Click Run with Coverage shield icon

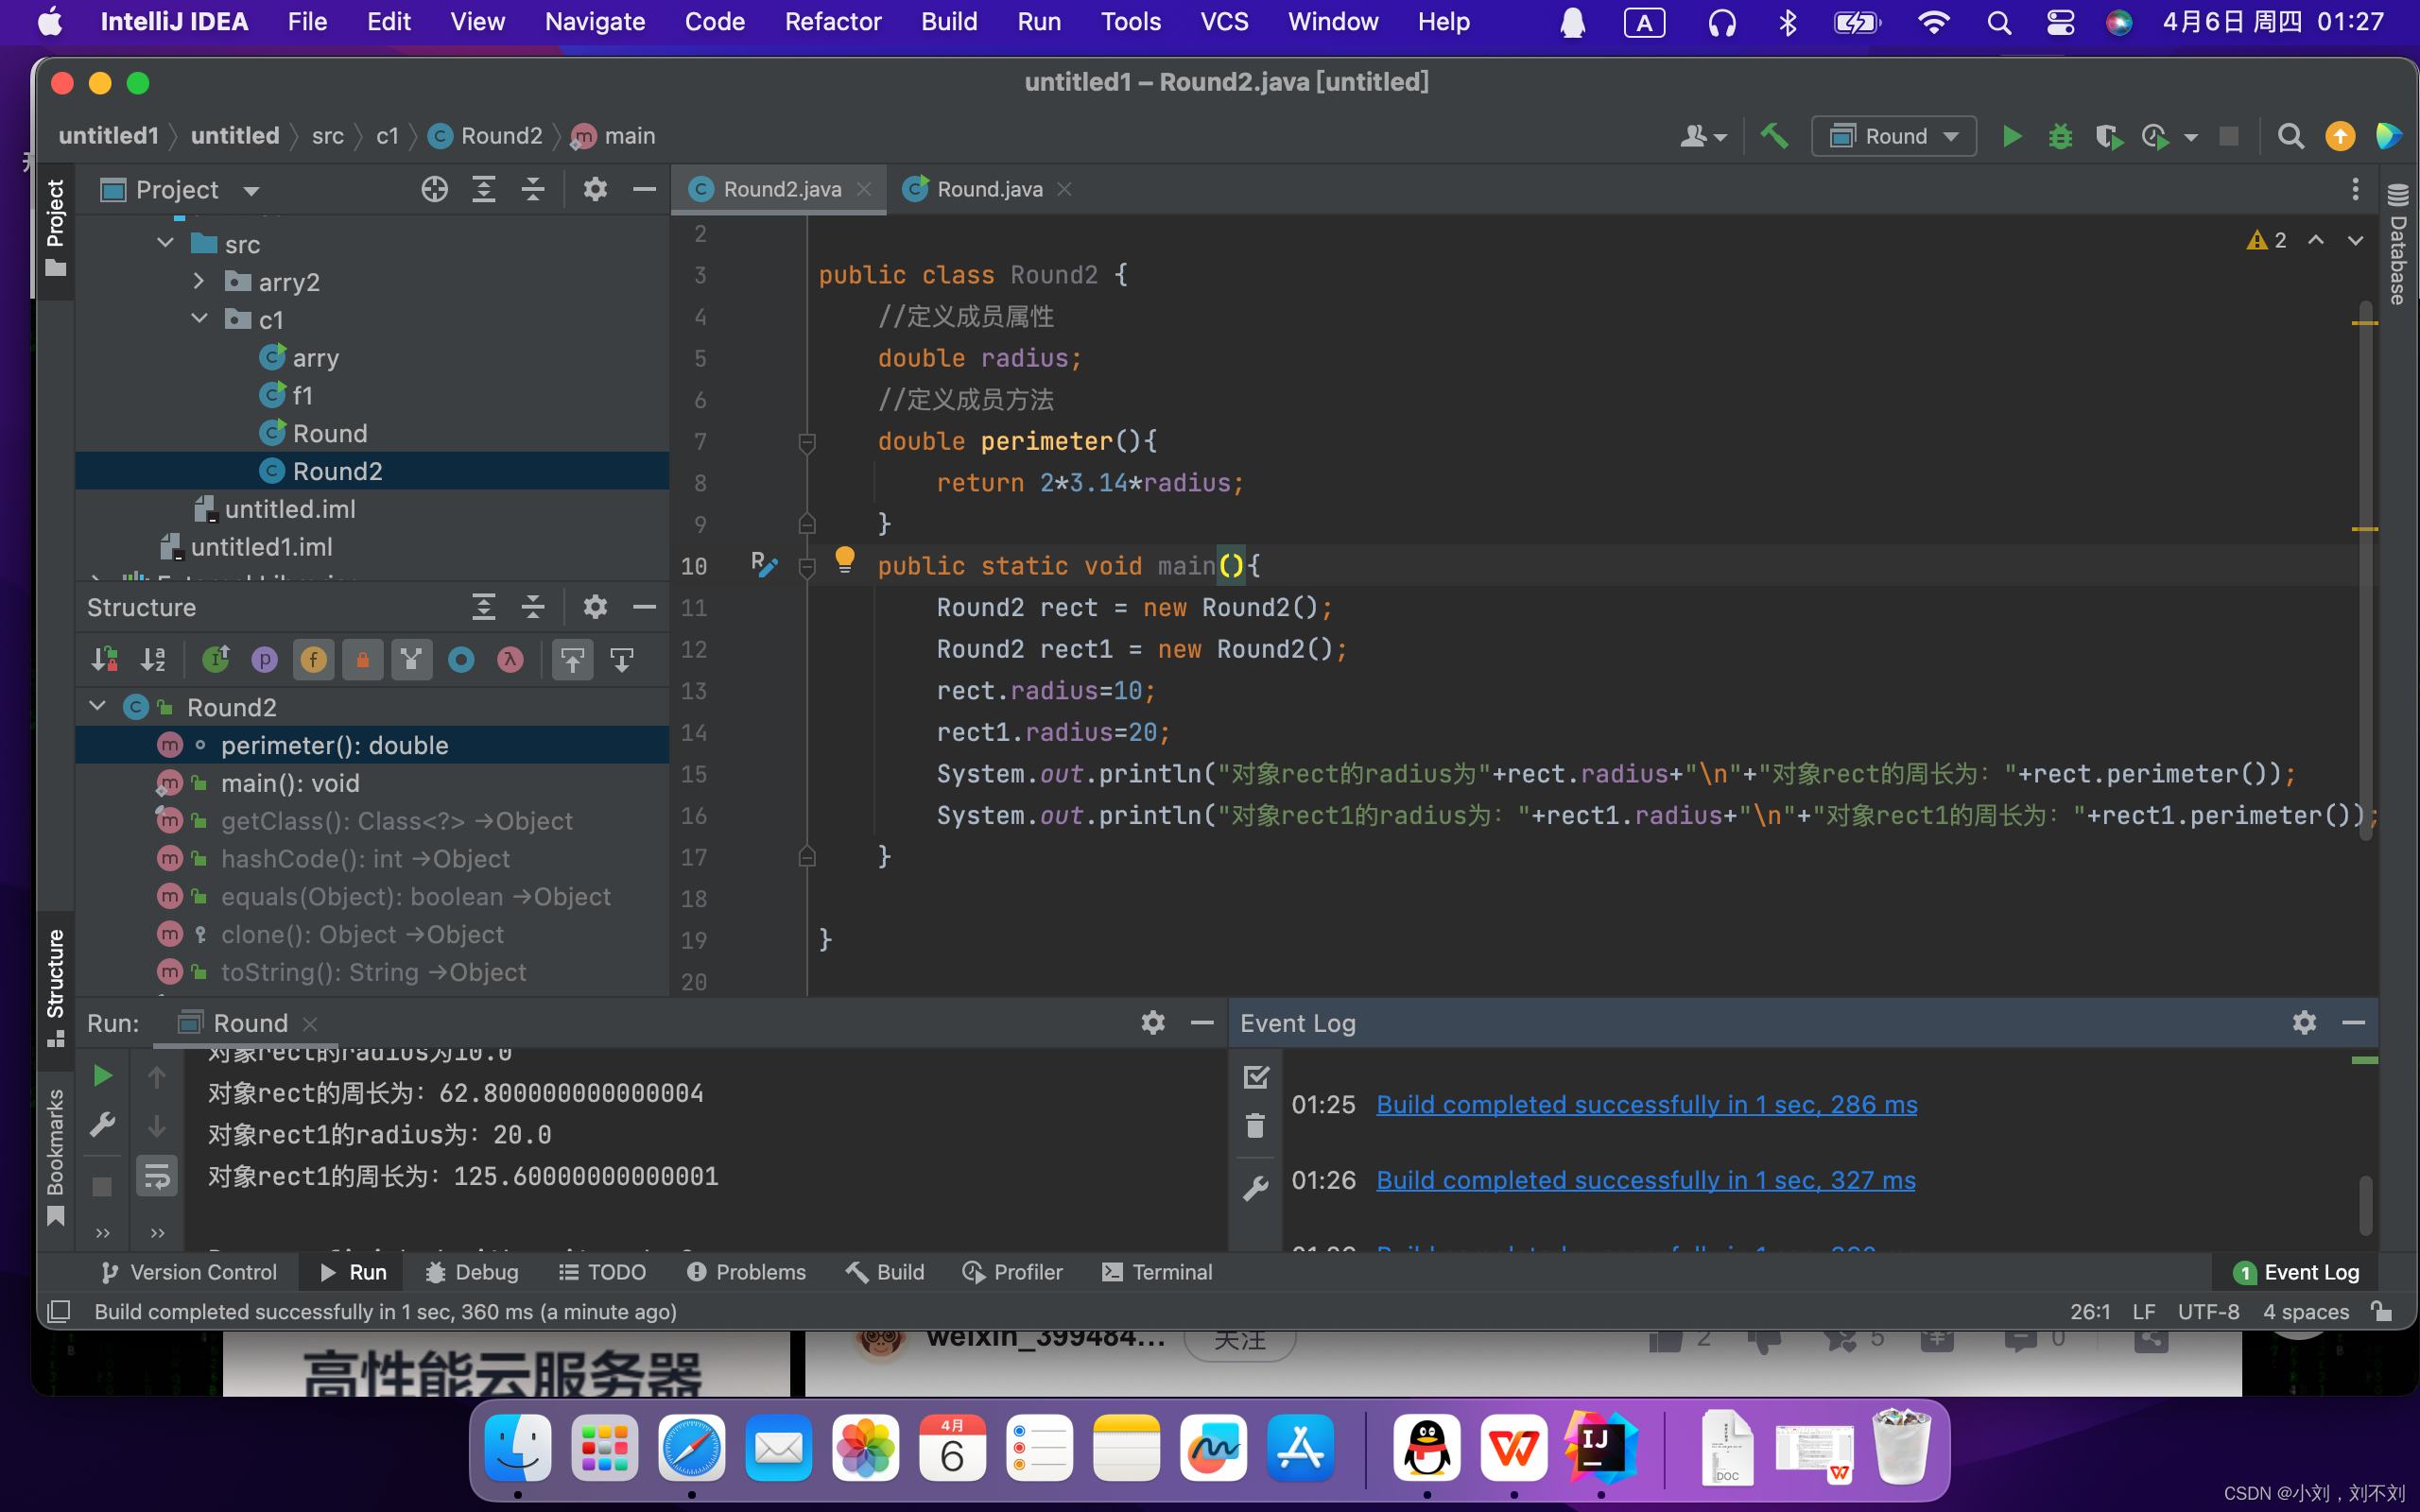(x=2108, y=136)
